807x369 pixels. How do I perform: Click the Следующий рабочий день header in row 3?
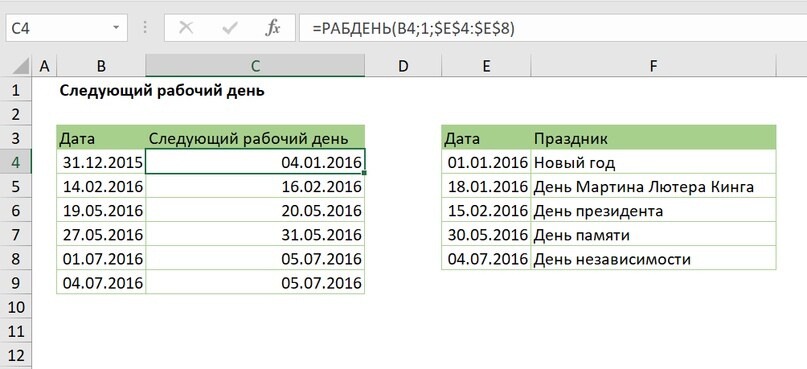[255, 137]
